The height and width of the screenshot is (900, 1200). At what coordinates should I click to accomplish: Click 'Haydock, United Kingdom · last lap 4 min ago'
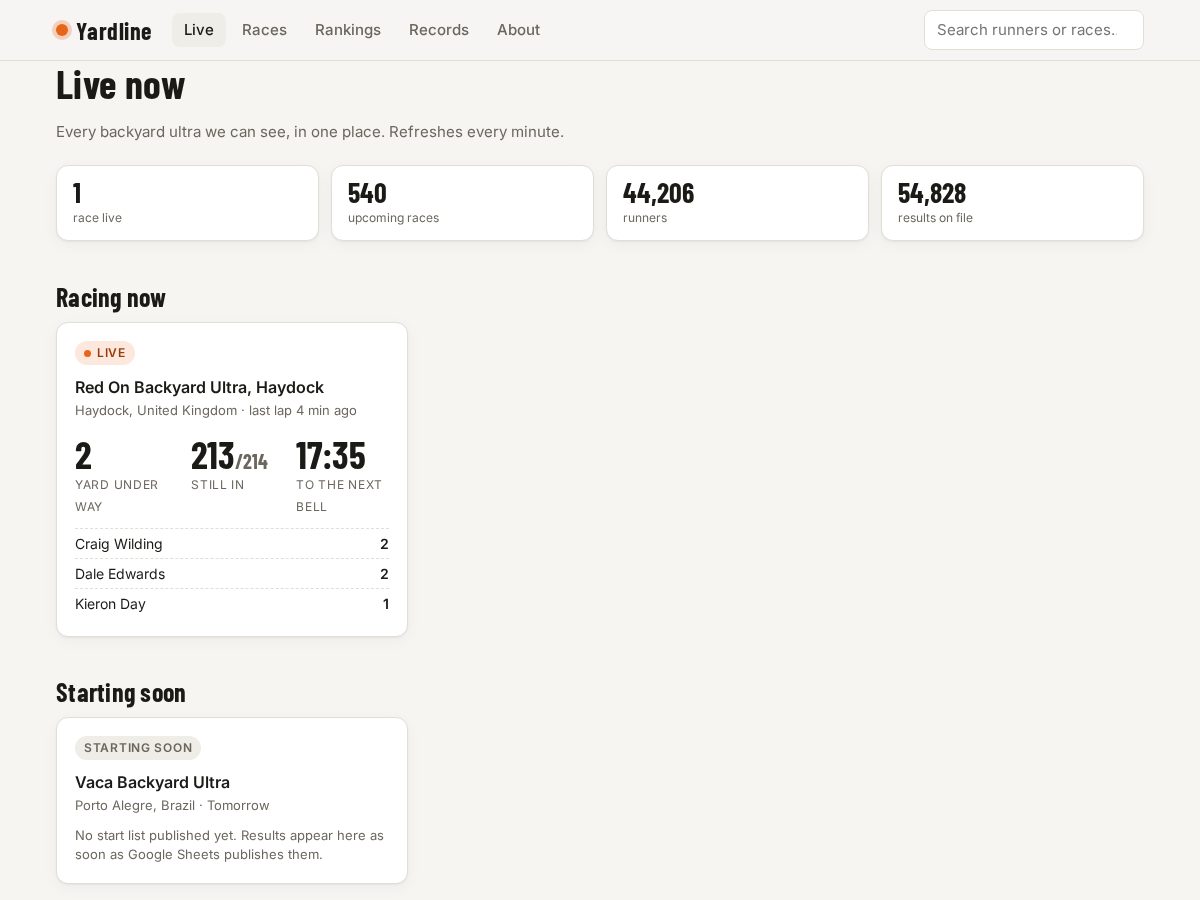click(216, 410)
